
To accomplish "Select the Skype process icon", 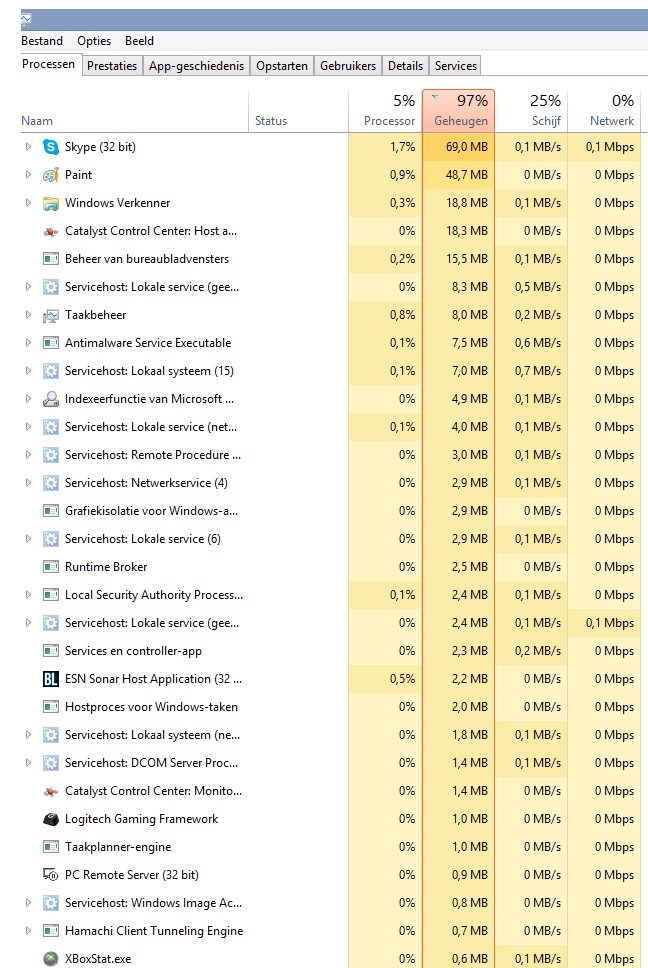I will tap(51, 147).
